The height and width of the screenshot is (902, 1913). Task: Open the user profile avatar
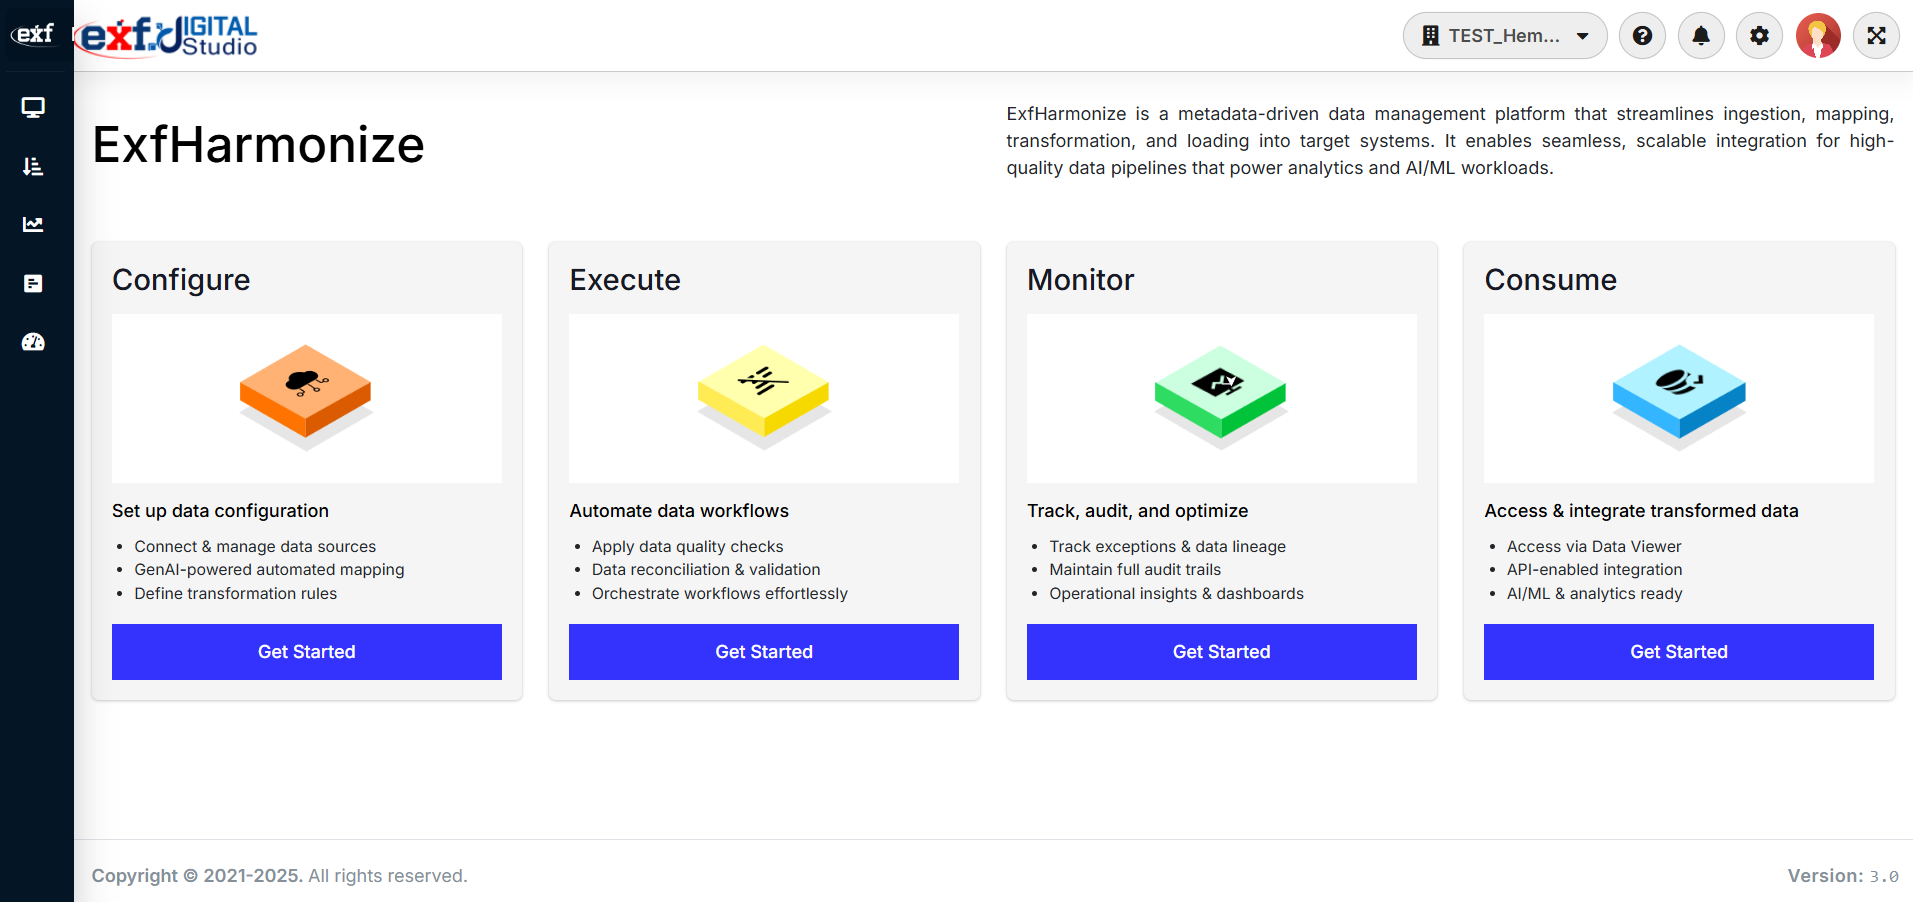(x=1818, y=36)
